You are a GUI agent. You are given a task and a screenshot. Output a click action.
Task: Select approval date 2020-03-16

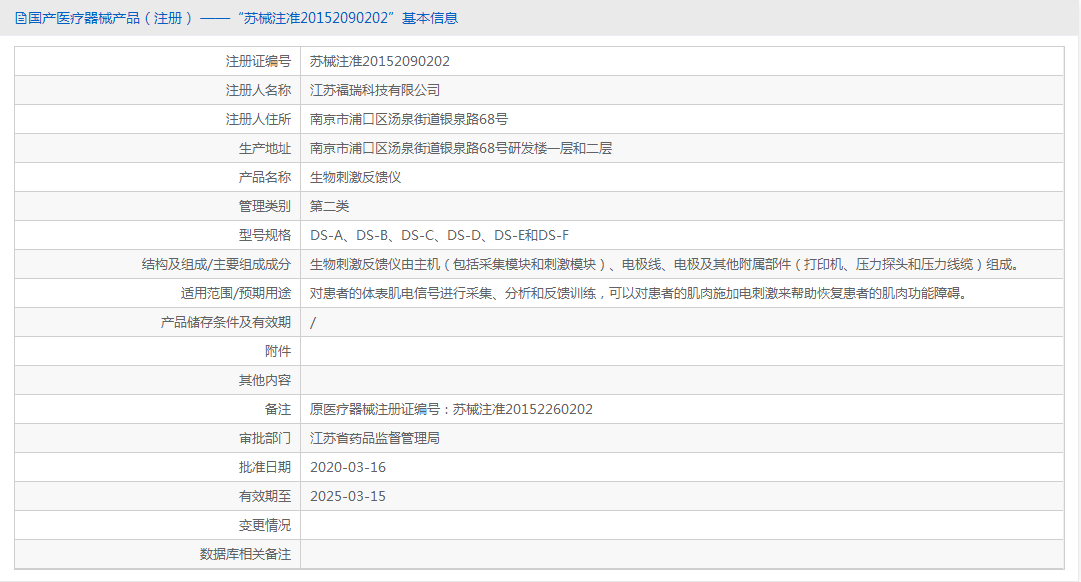(x=348, y=467)
